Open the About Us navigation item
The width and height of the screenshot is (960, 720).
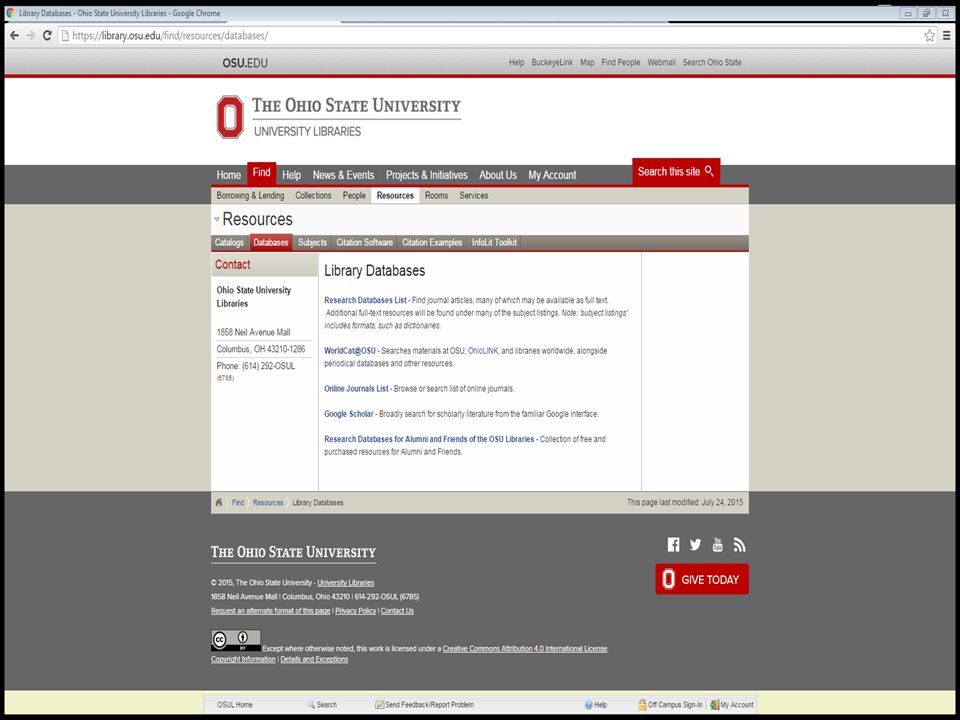tap(498, 175)
